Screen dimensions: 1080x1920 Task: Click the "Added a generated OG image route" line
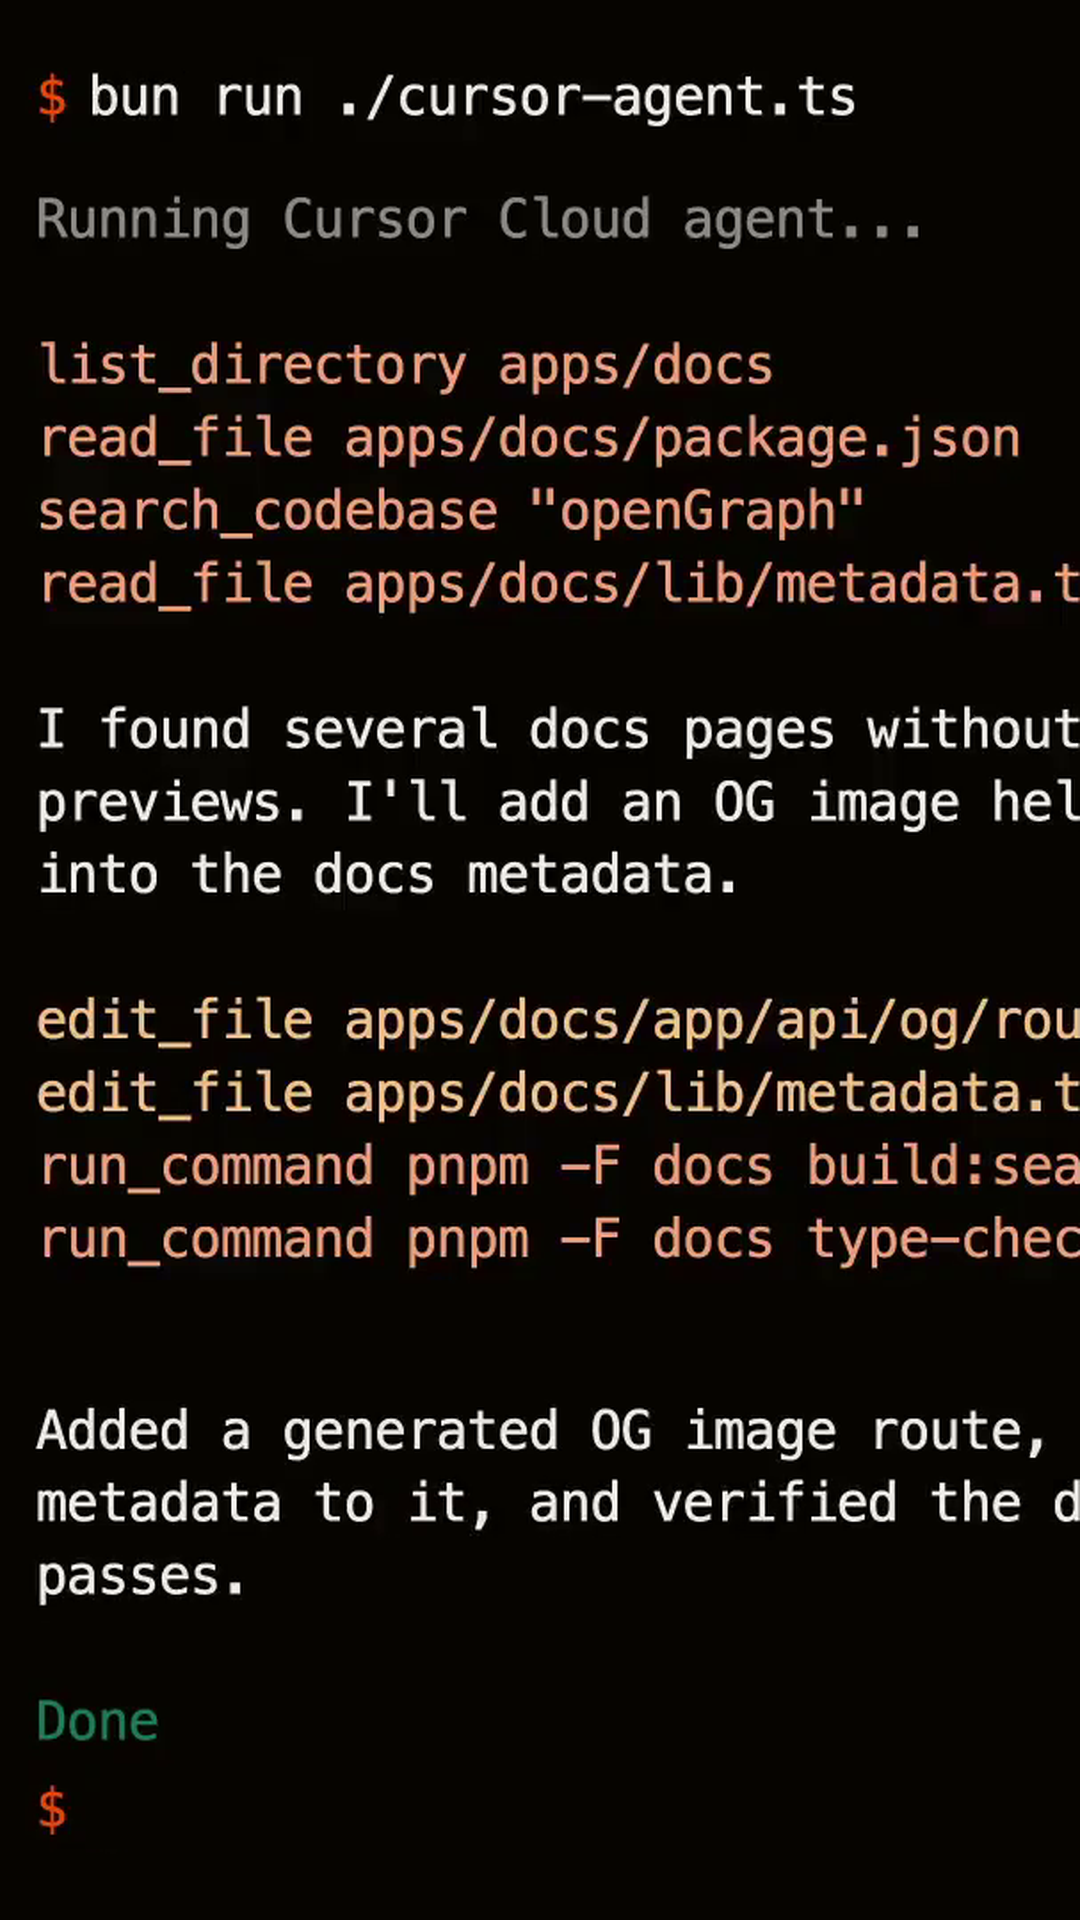[x=540, y=1431]
